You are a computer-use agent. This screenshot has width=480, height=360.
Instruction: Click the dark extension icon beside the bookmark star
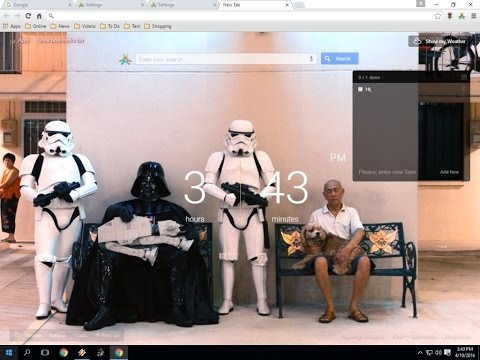tap(450, 16)
